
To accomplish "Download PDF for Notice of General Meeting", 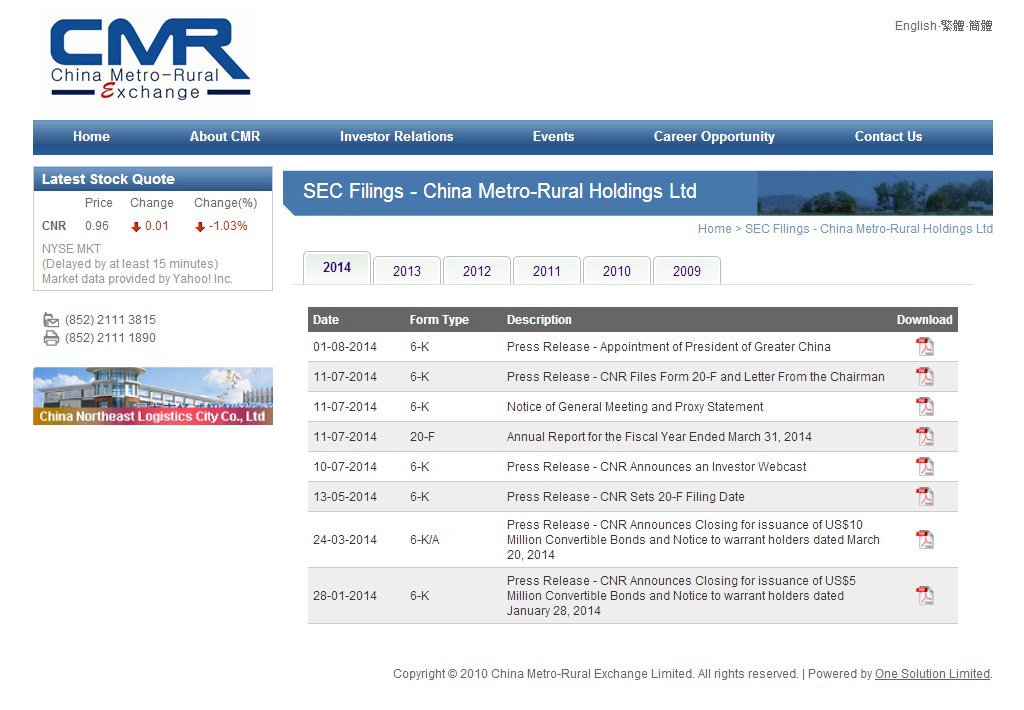I will coord(925,407).
